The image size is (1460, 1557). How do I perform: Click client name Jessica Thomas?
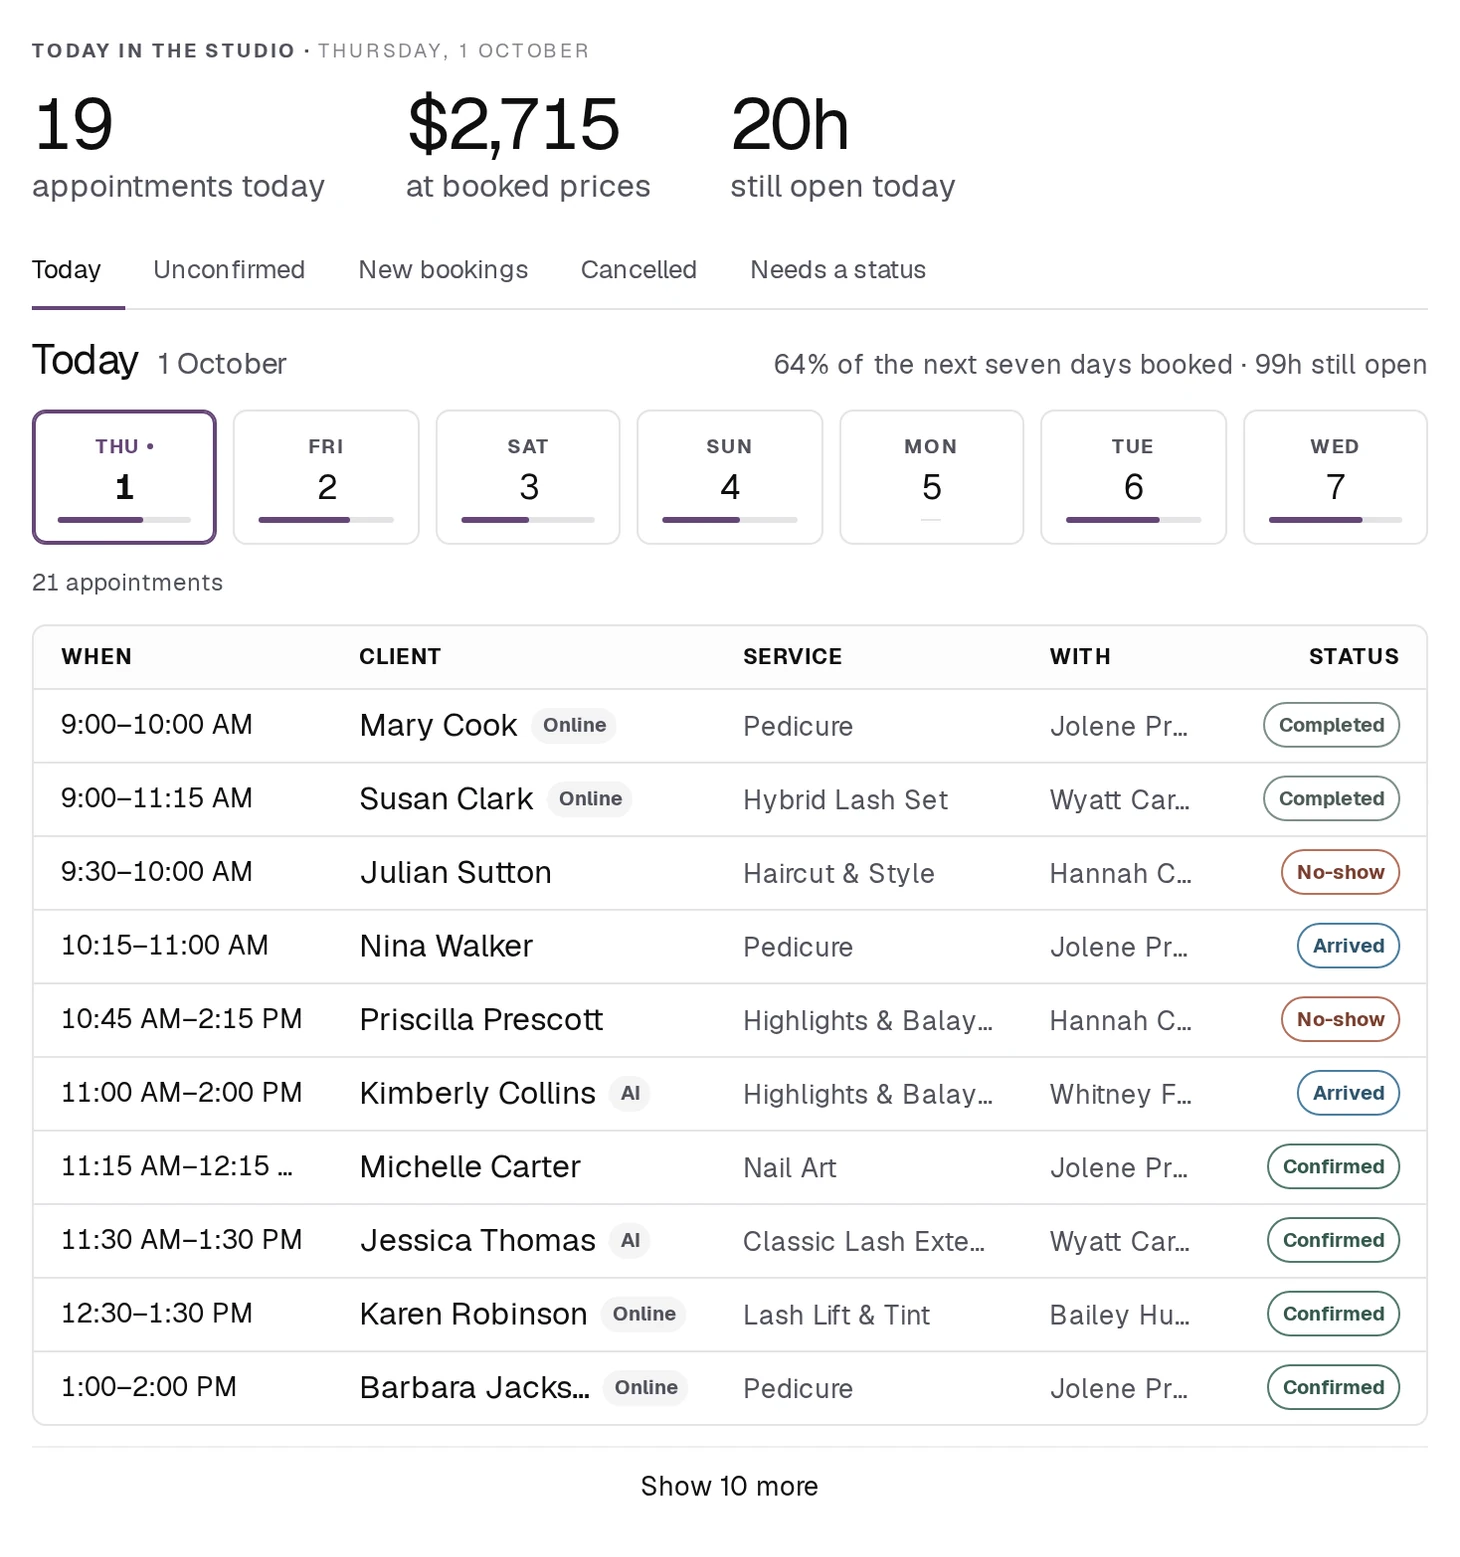[477, 1240]
